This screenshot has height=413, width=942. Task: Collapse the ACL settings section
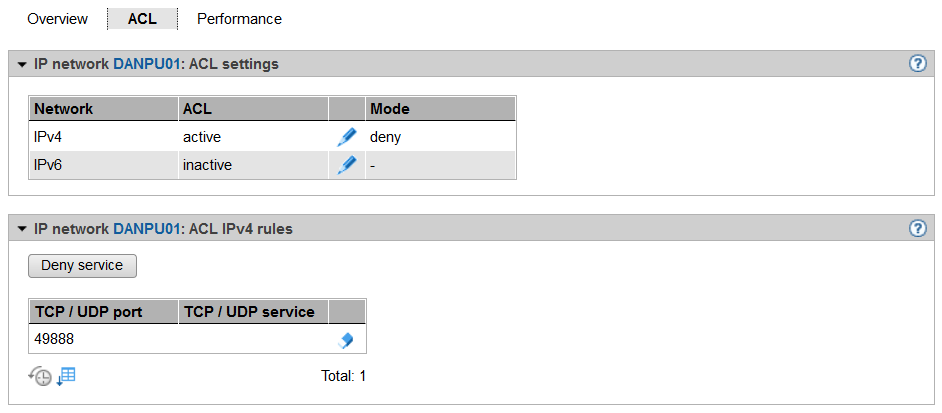click(22, 64)
